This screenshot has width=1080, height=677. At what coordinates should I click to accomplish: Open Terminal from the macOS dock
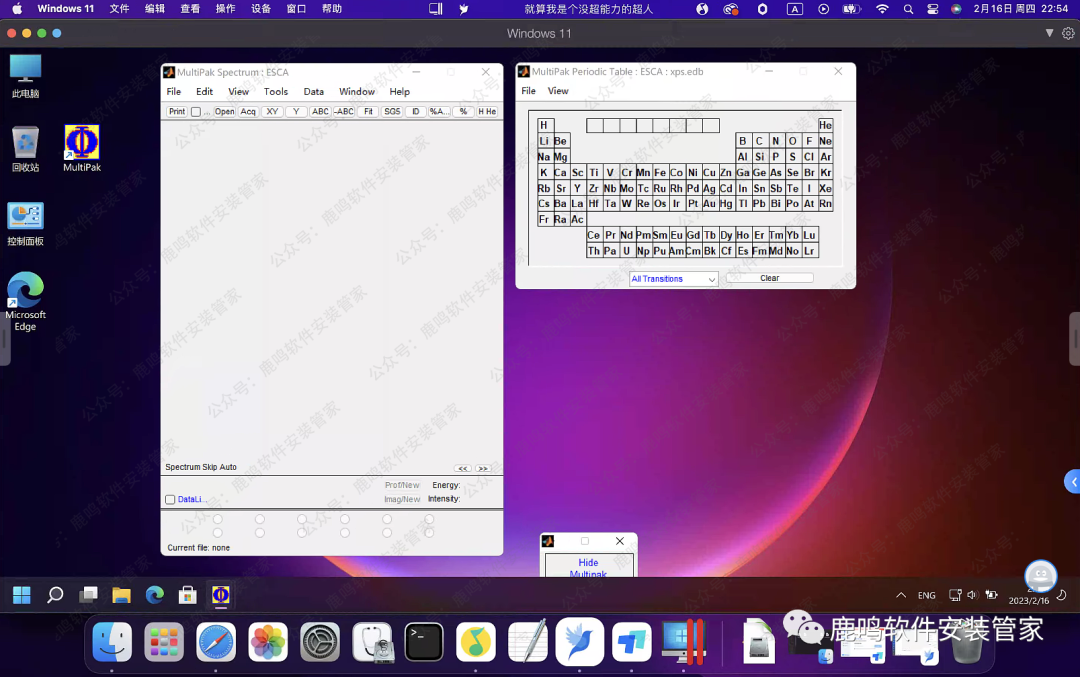point(424,641)
